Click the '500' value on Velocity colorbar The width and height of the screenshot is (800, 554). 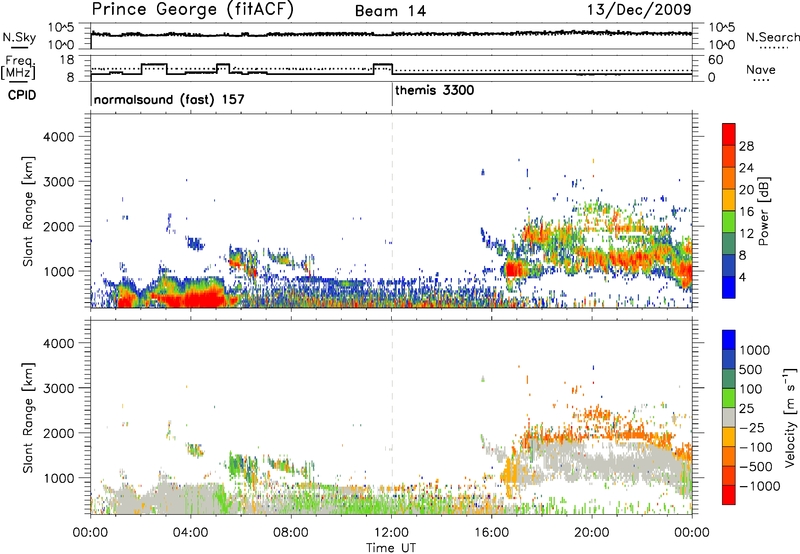751,370
